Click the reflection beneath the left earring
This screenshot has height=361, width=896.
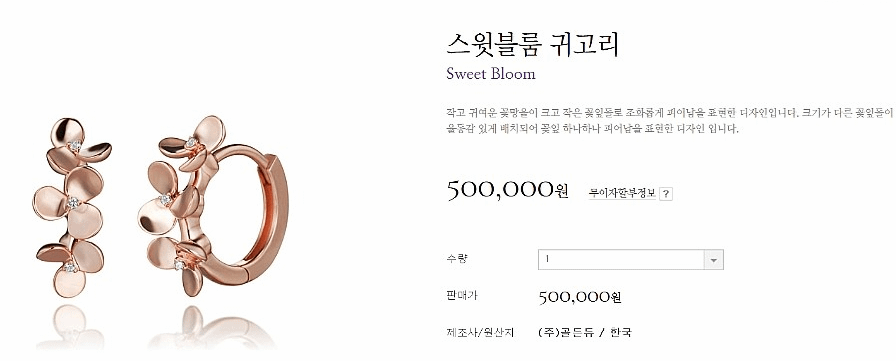pos(71,327)
